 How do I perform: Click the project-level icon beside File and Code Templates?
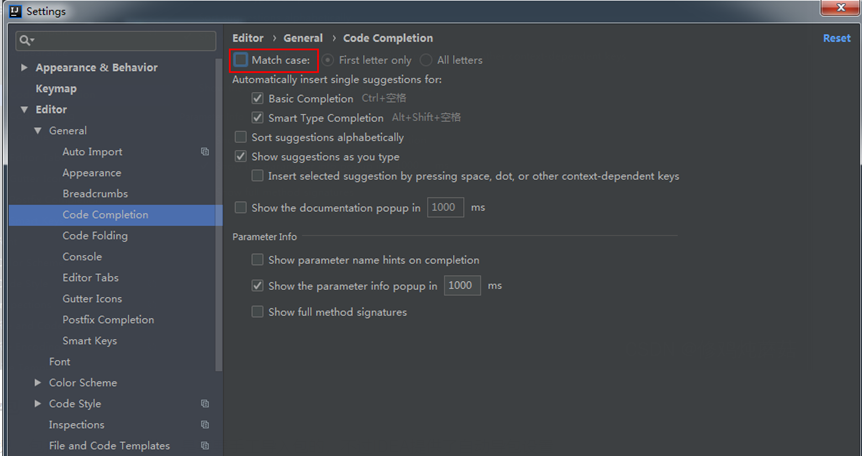(x=205, y=446)
